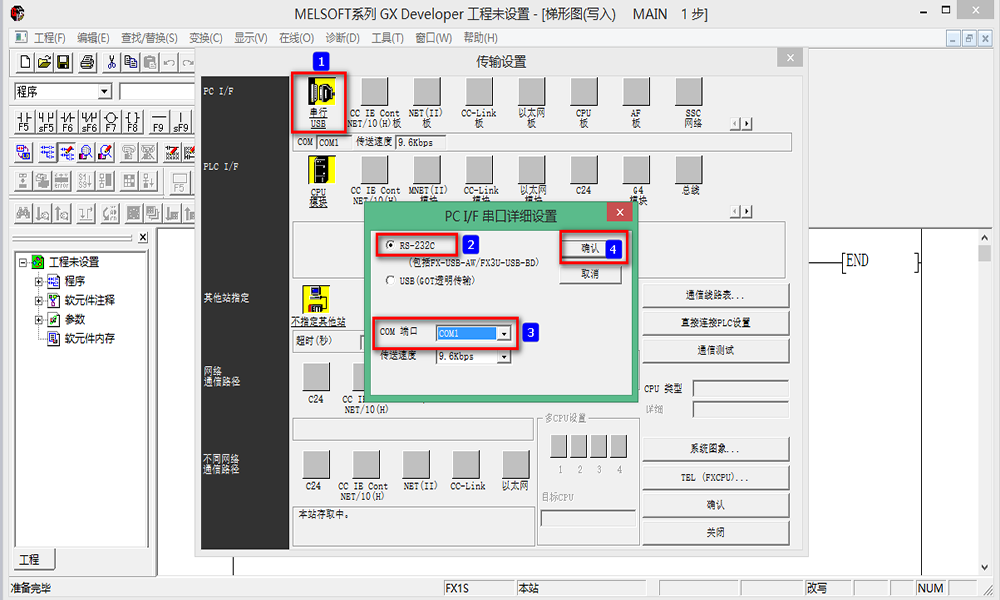Click the Print toolbar icon

87,63
